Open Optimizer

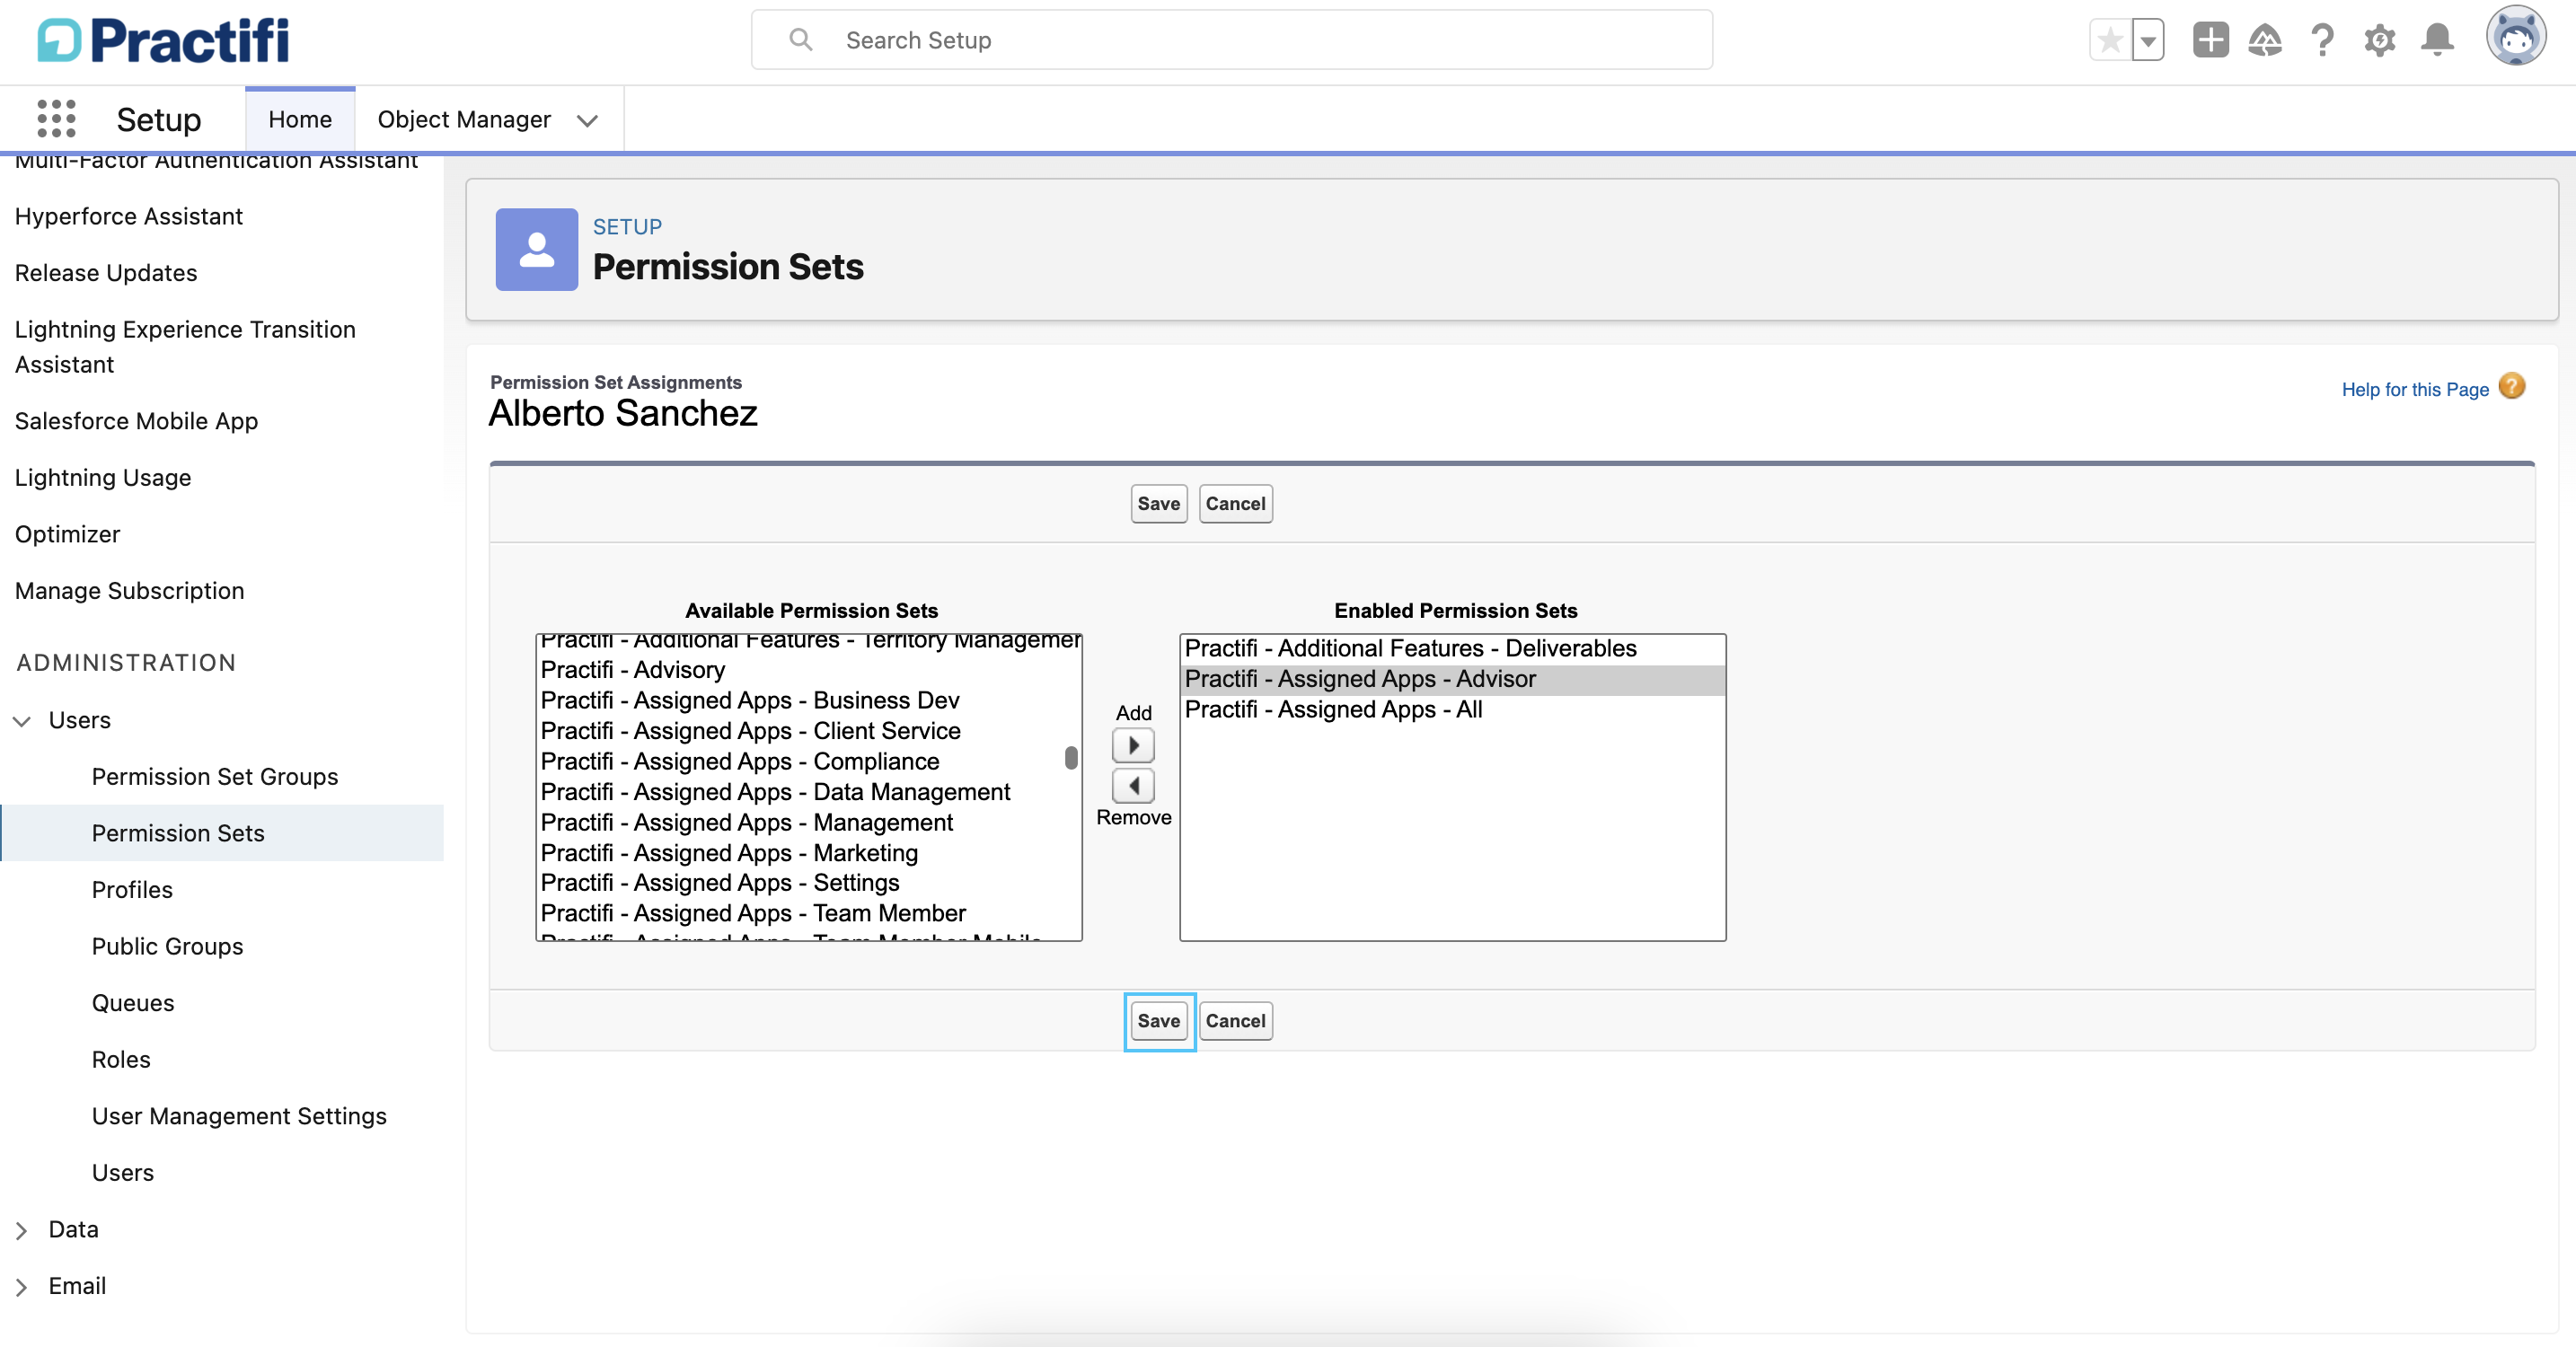tap(67, 533)
